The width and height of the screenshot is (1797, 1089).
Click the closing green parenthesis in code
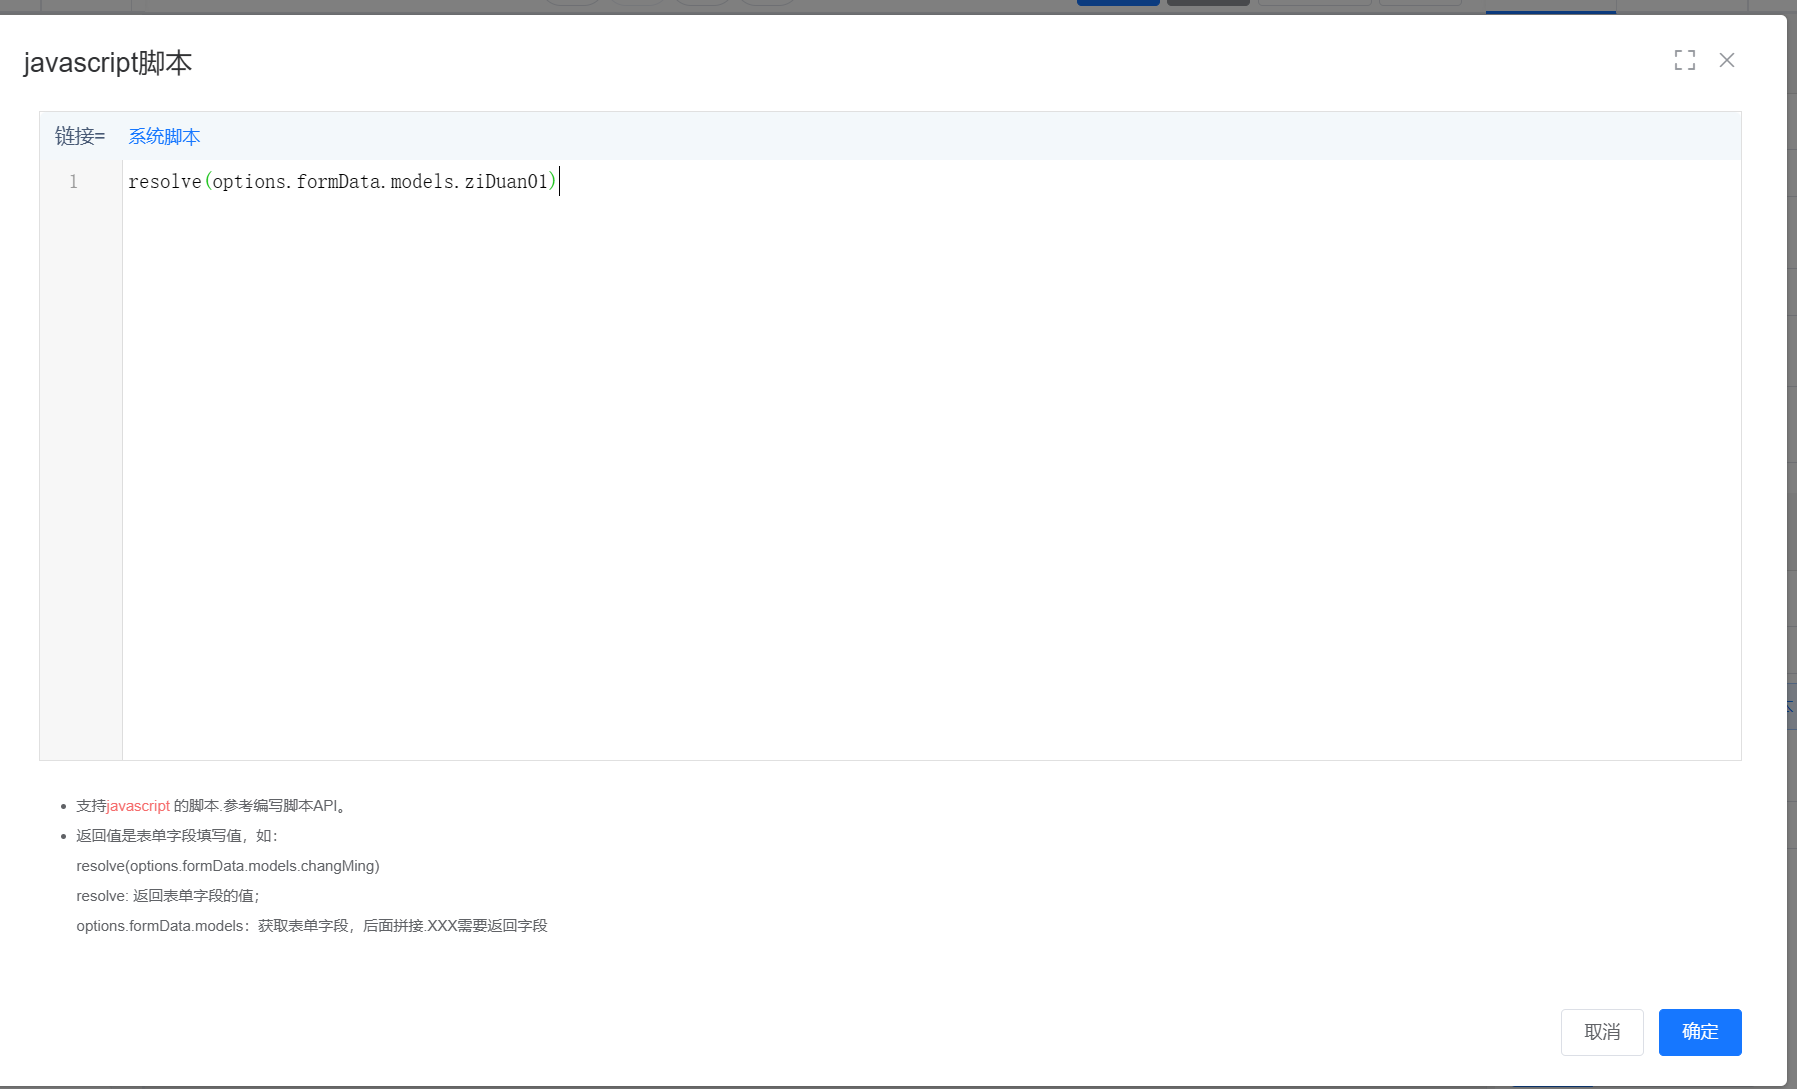coord(552,182)
